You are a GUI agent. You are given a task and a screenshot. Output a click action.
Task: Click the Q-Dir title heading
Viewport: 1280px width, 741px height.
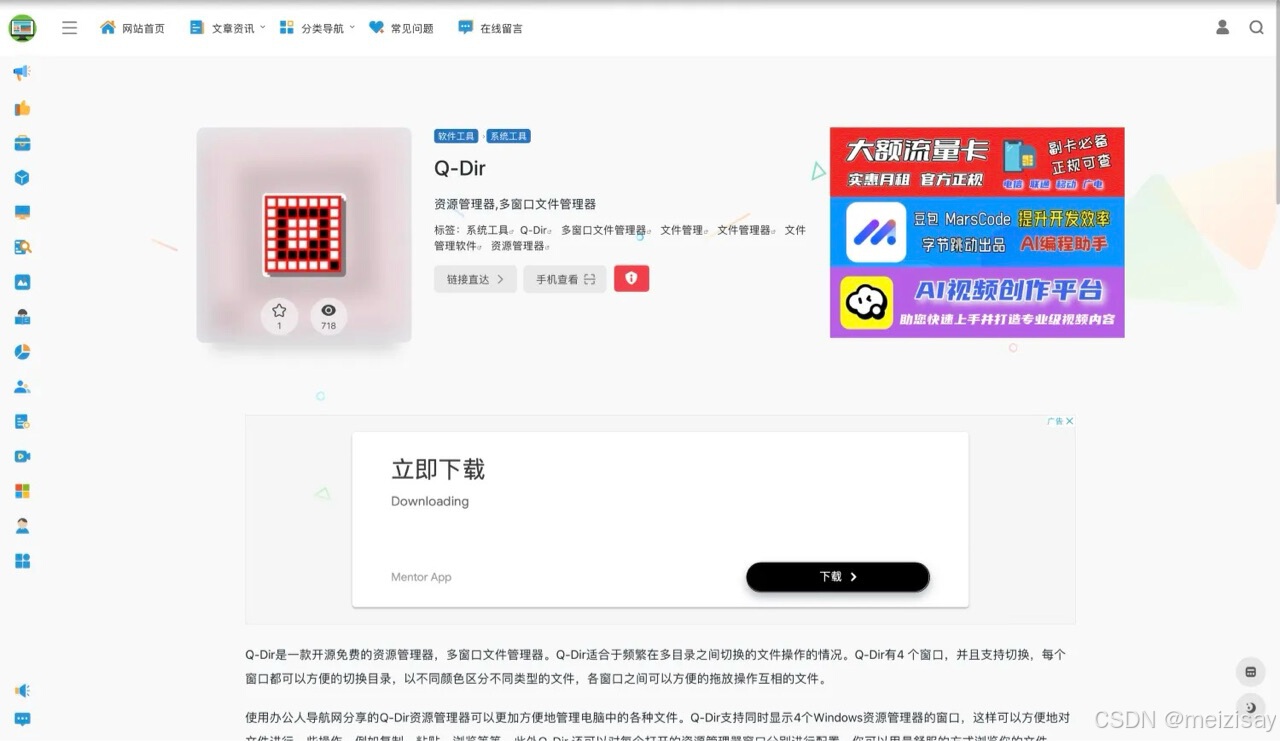pyautogui.click(x=460, y=168)
